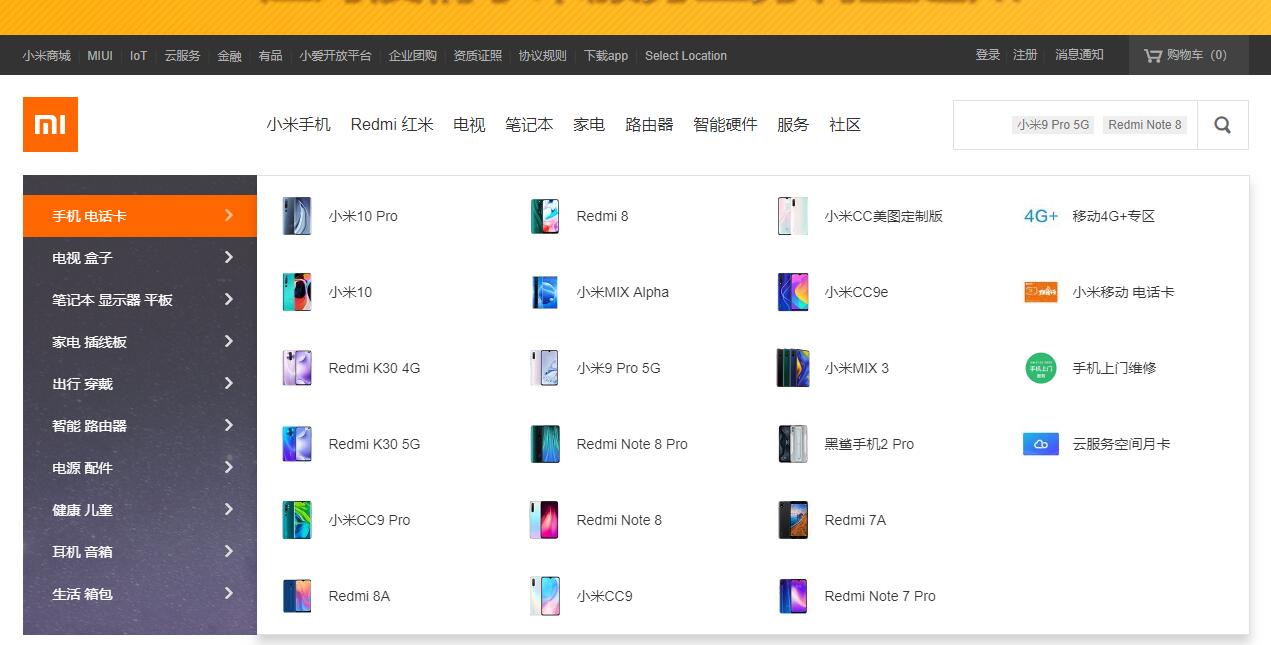Expand the 电视 盒子 category arrow

coord(229,257)
